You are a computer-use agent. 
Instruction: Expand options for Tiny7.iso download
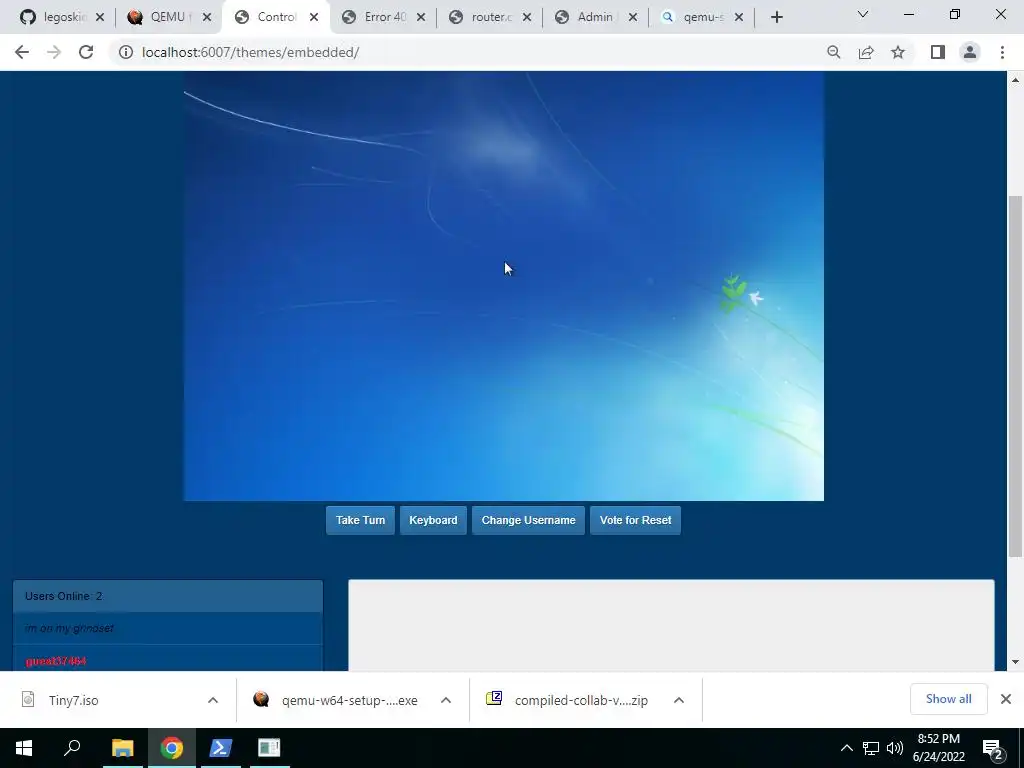coord(213,700)
